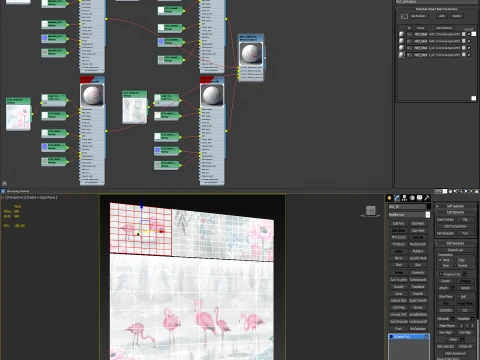The image size is (480, 360).
Task: Click the Unwrap UVW modifier button
Action: (399, 314)
